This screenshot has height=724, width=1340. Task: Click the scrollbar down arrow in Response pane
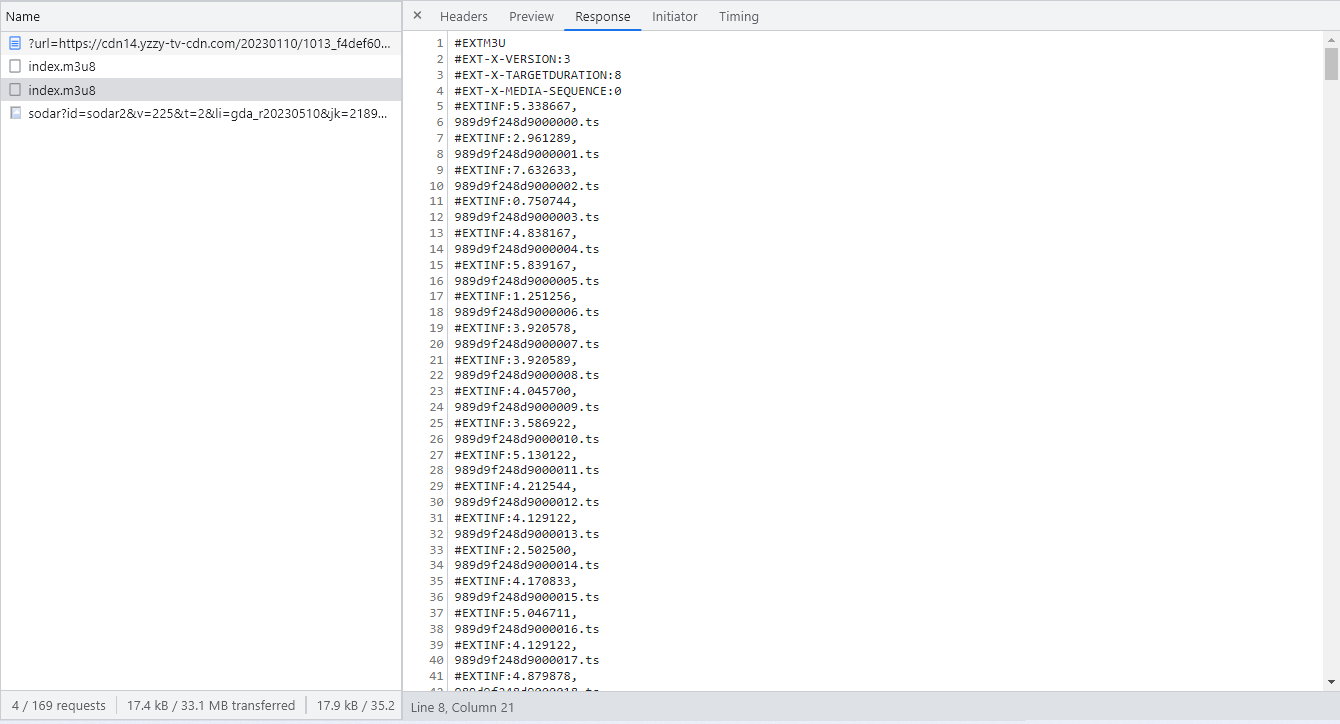tap(1331, 682)
